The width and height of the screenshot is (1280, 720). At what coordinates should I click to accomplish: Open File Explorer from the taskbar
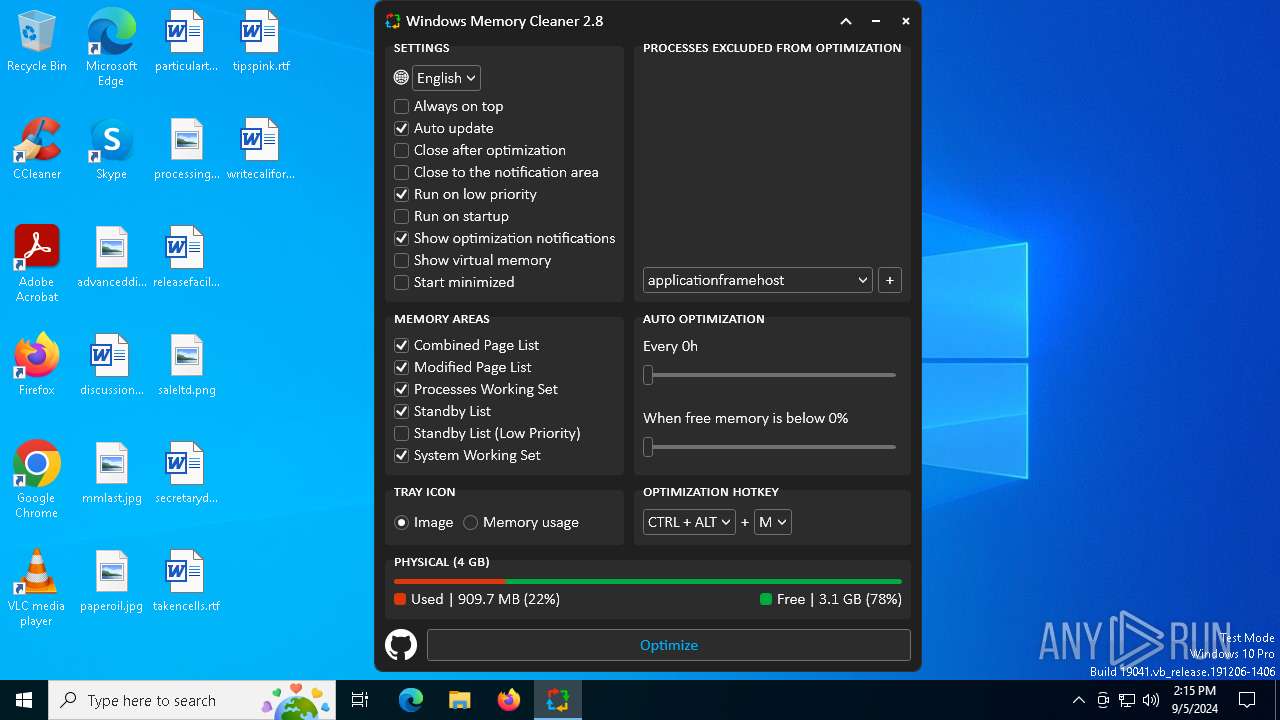click(x=460, y=700)
